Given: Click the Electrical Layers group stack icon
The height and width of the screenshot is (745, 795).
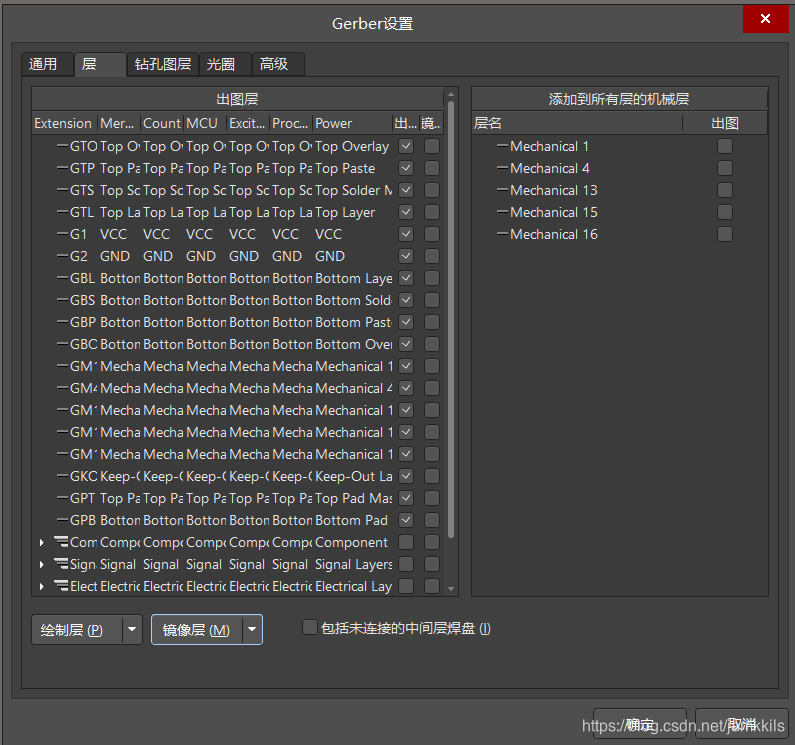Looking at the screenshot, I should 61,586.
